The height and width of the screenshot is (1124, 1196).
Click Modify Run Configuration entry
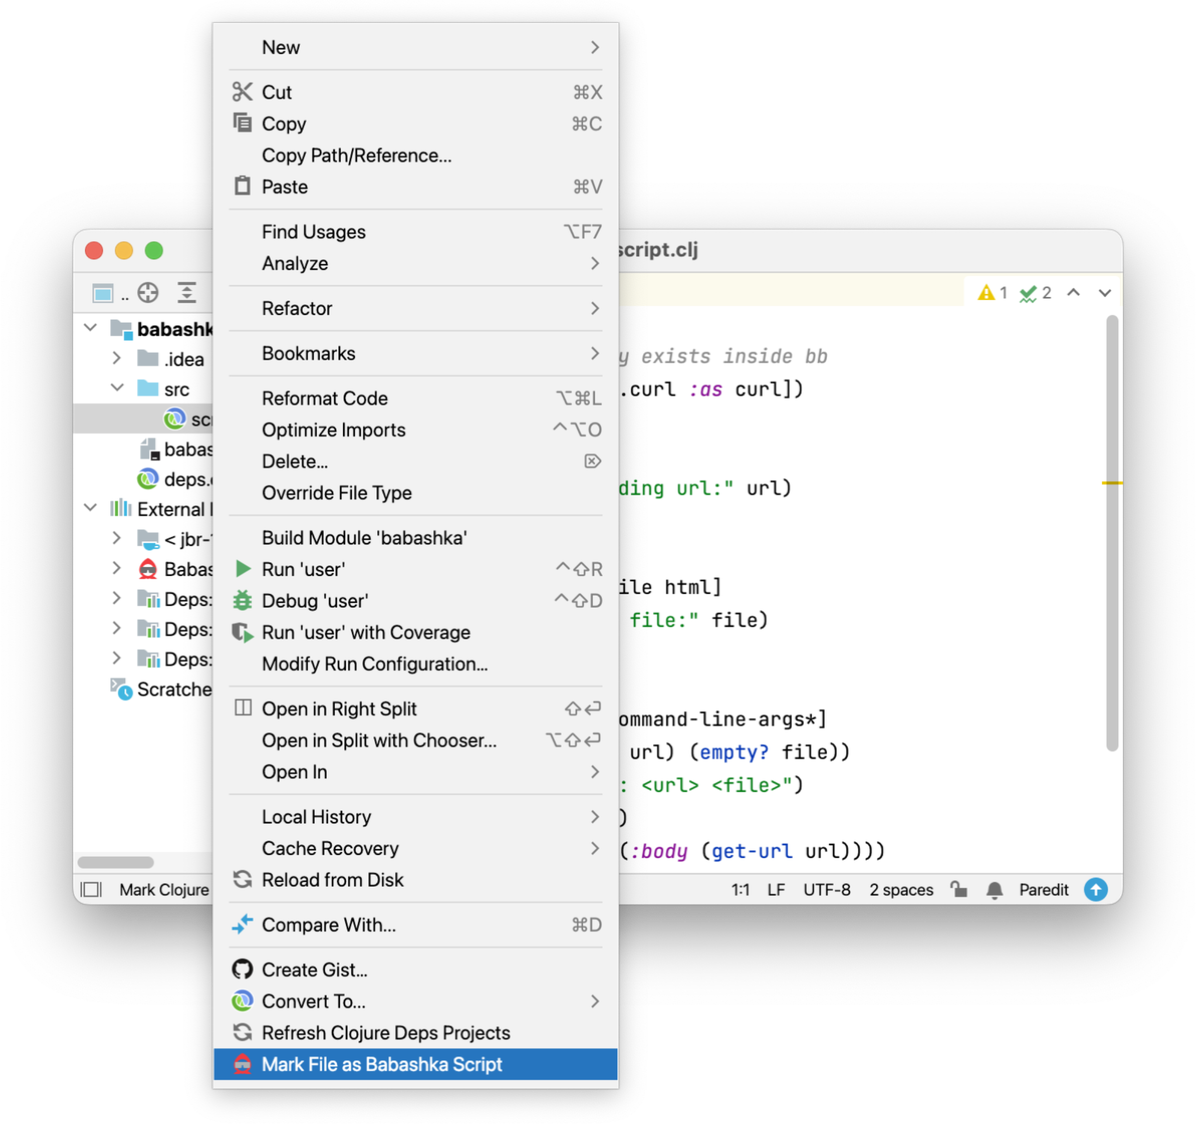[x=416, y=663]
